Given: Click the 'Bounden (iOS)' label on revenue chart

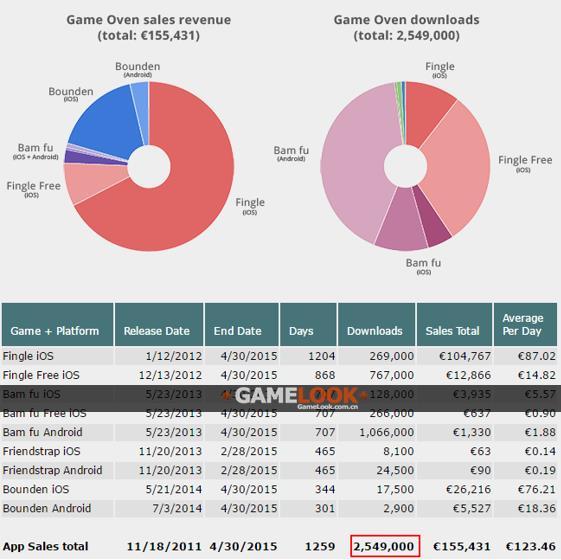Looking at the screenshot, I should tap(71, 94).
